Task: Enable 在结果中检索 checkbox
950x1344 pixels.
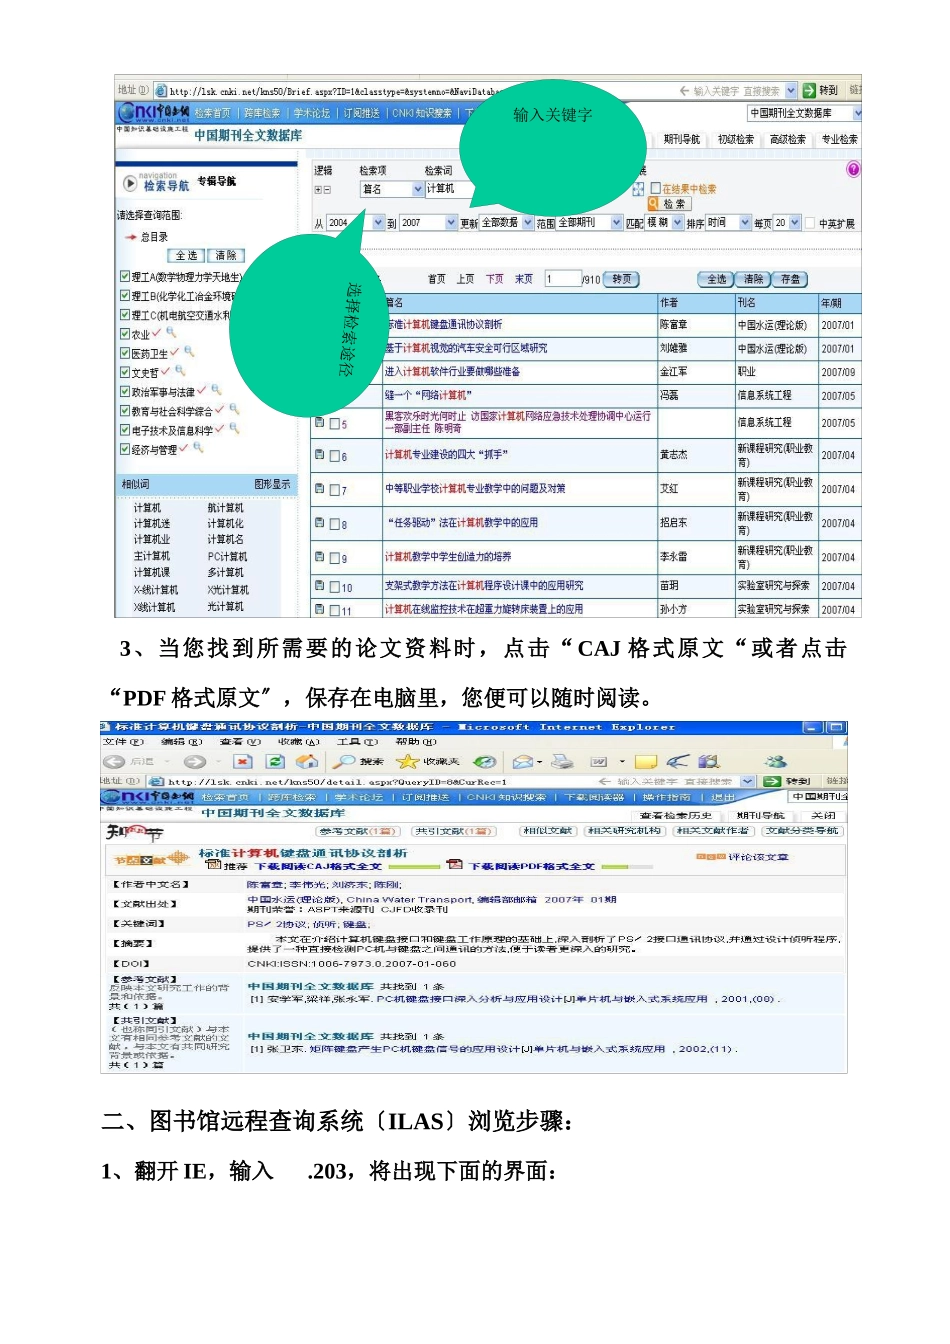Action: (x=655, y=187)
